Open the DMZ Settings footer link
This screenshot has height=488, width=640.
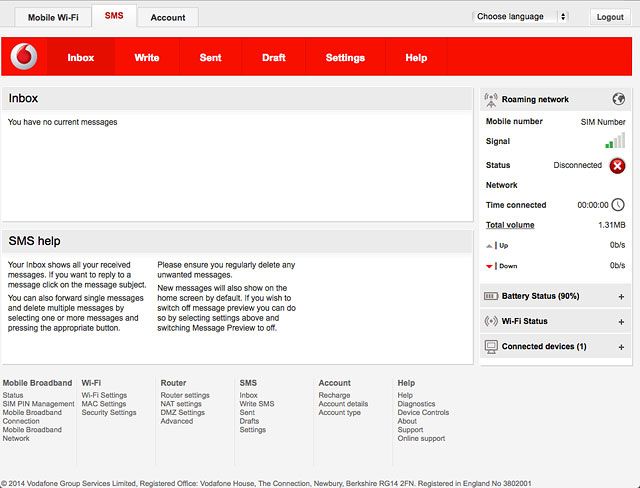[x=182, y=413]
